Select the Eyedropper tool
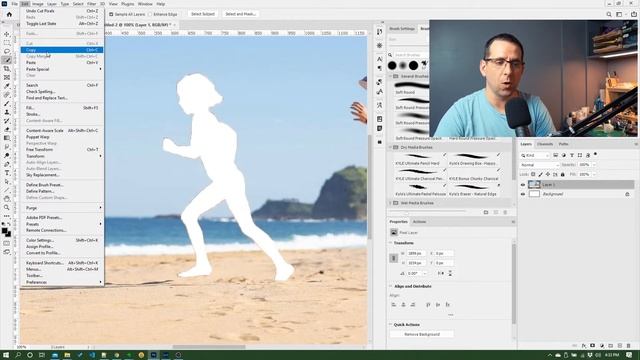This screenshot has height=360, width=640. click(x=7, y=86)
